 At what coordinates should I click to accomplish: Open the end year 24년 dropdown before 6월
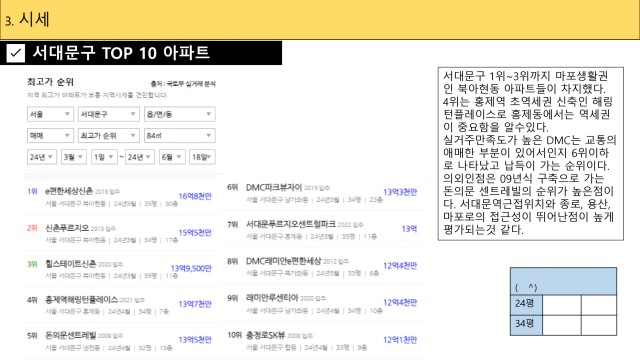point(140,157)
